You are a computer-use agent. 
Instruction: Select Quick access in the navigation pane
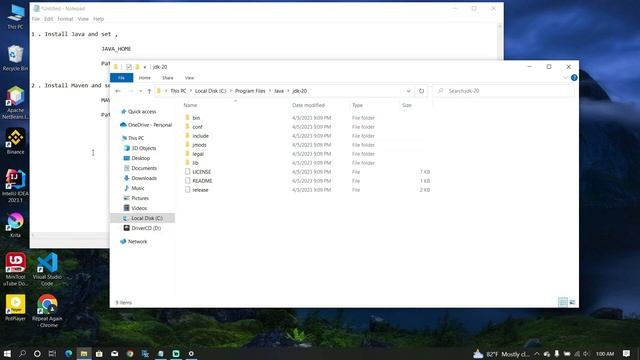pyautogui.click(x=142, y=111)
